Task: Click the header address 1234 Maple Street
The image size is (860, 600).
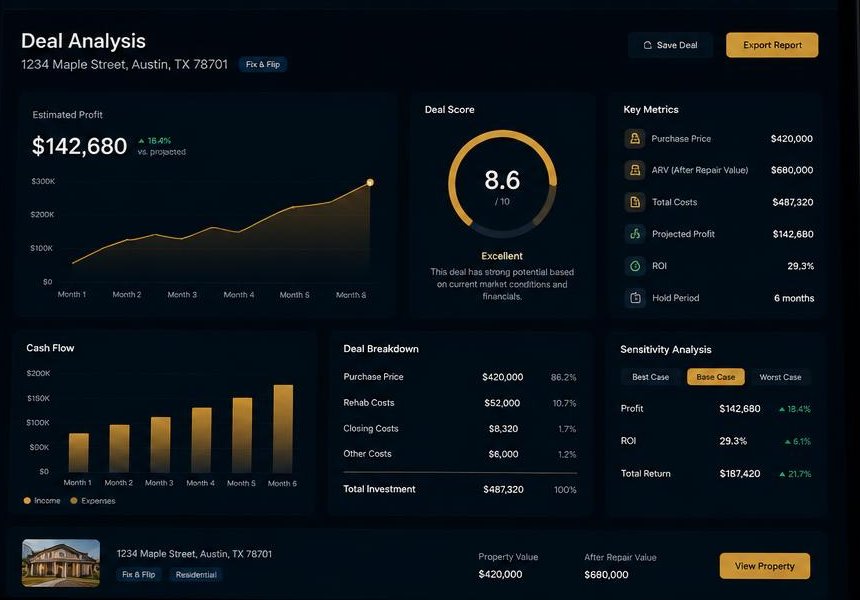Action: (125, 65)
